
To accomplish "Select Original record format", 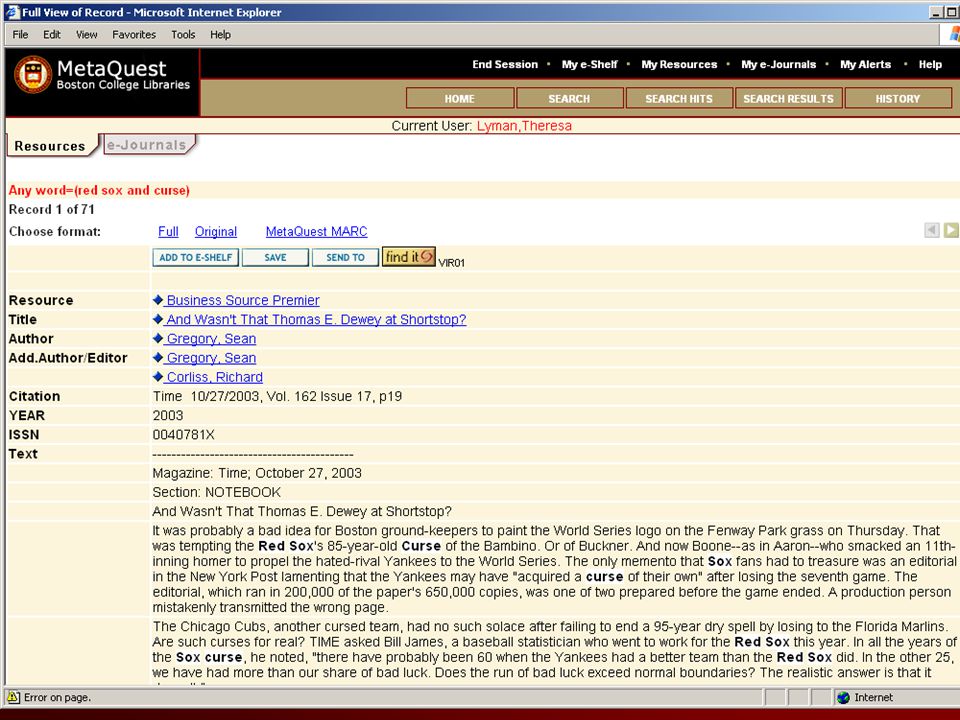I will point(216,231).
